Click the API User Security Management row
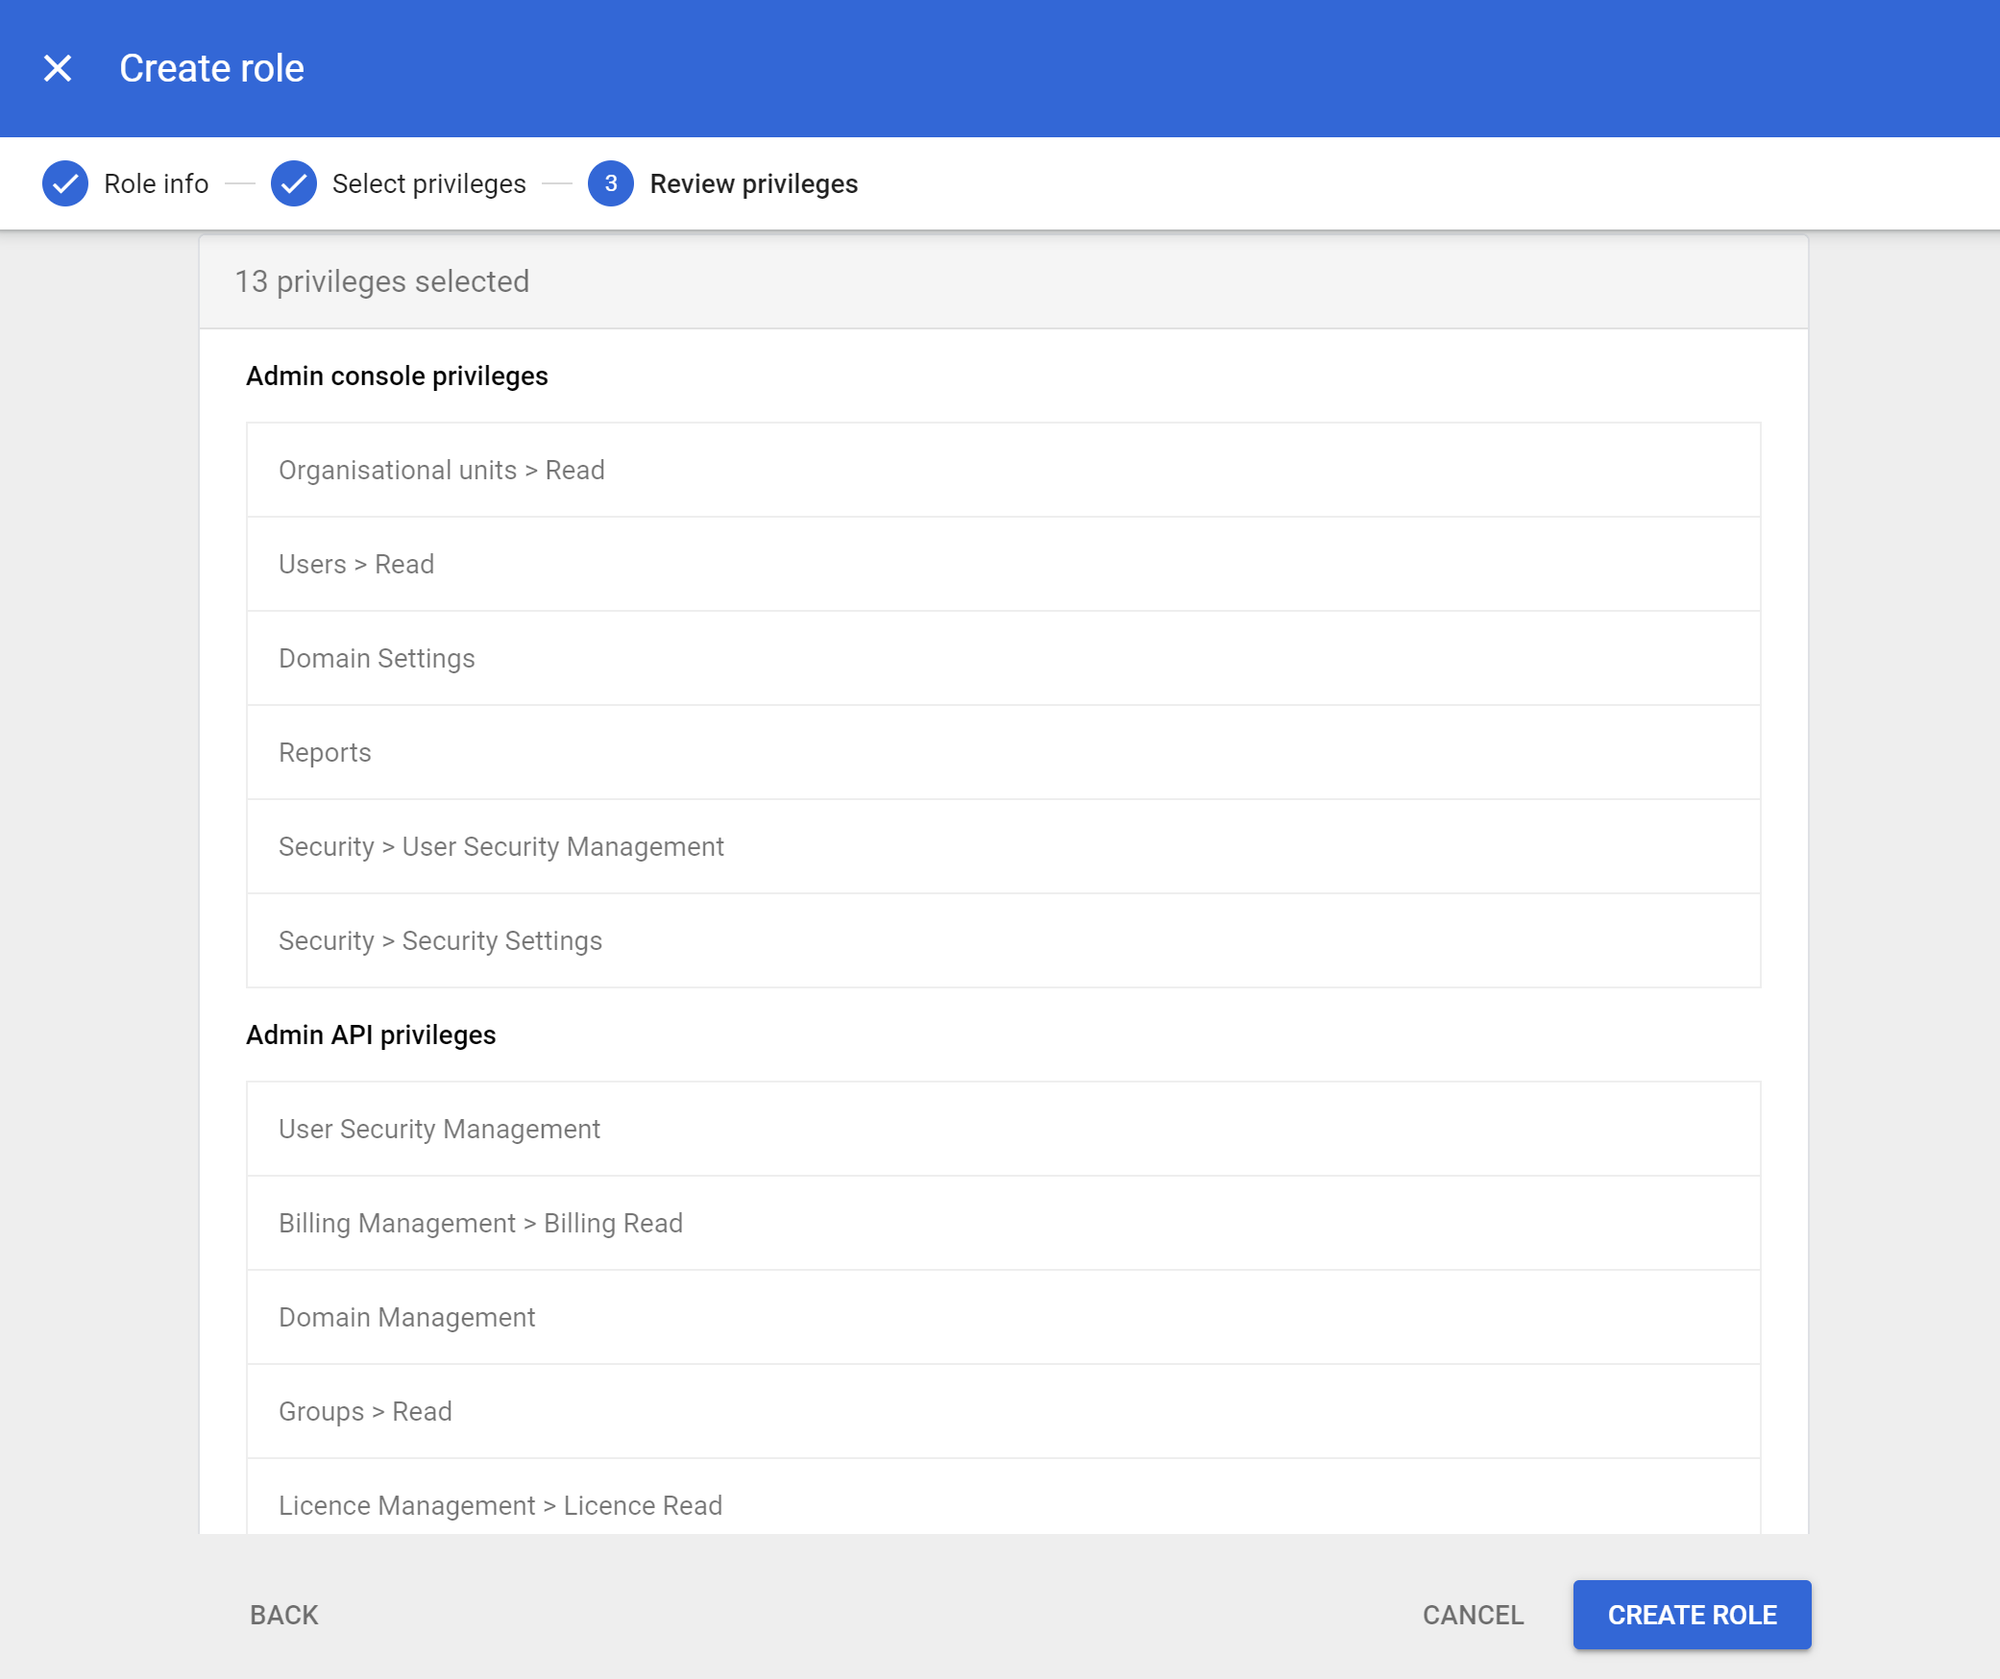 1002,1129
